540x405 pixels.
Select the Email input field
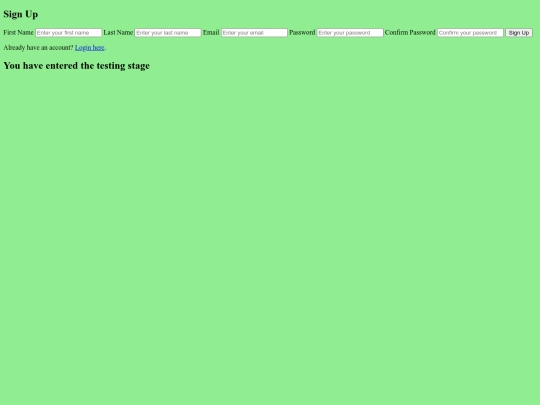[x=254, y=33]
